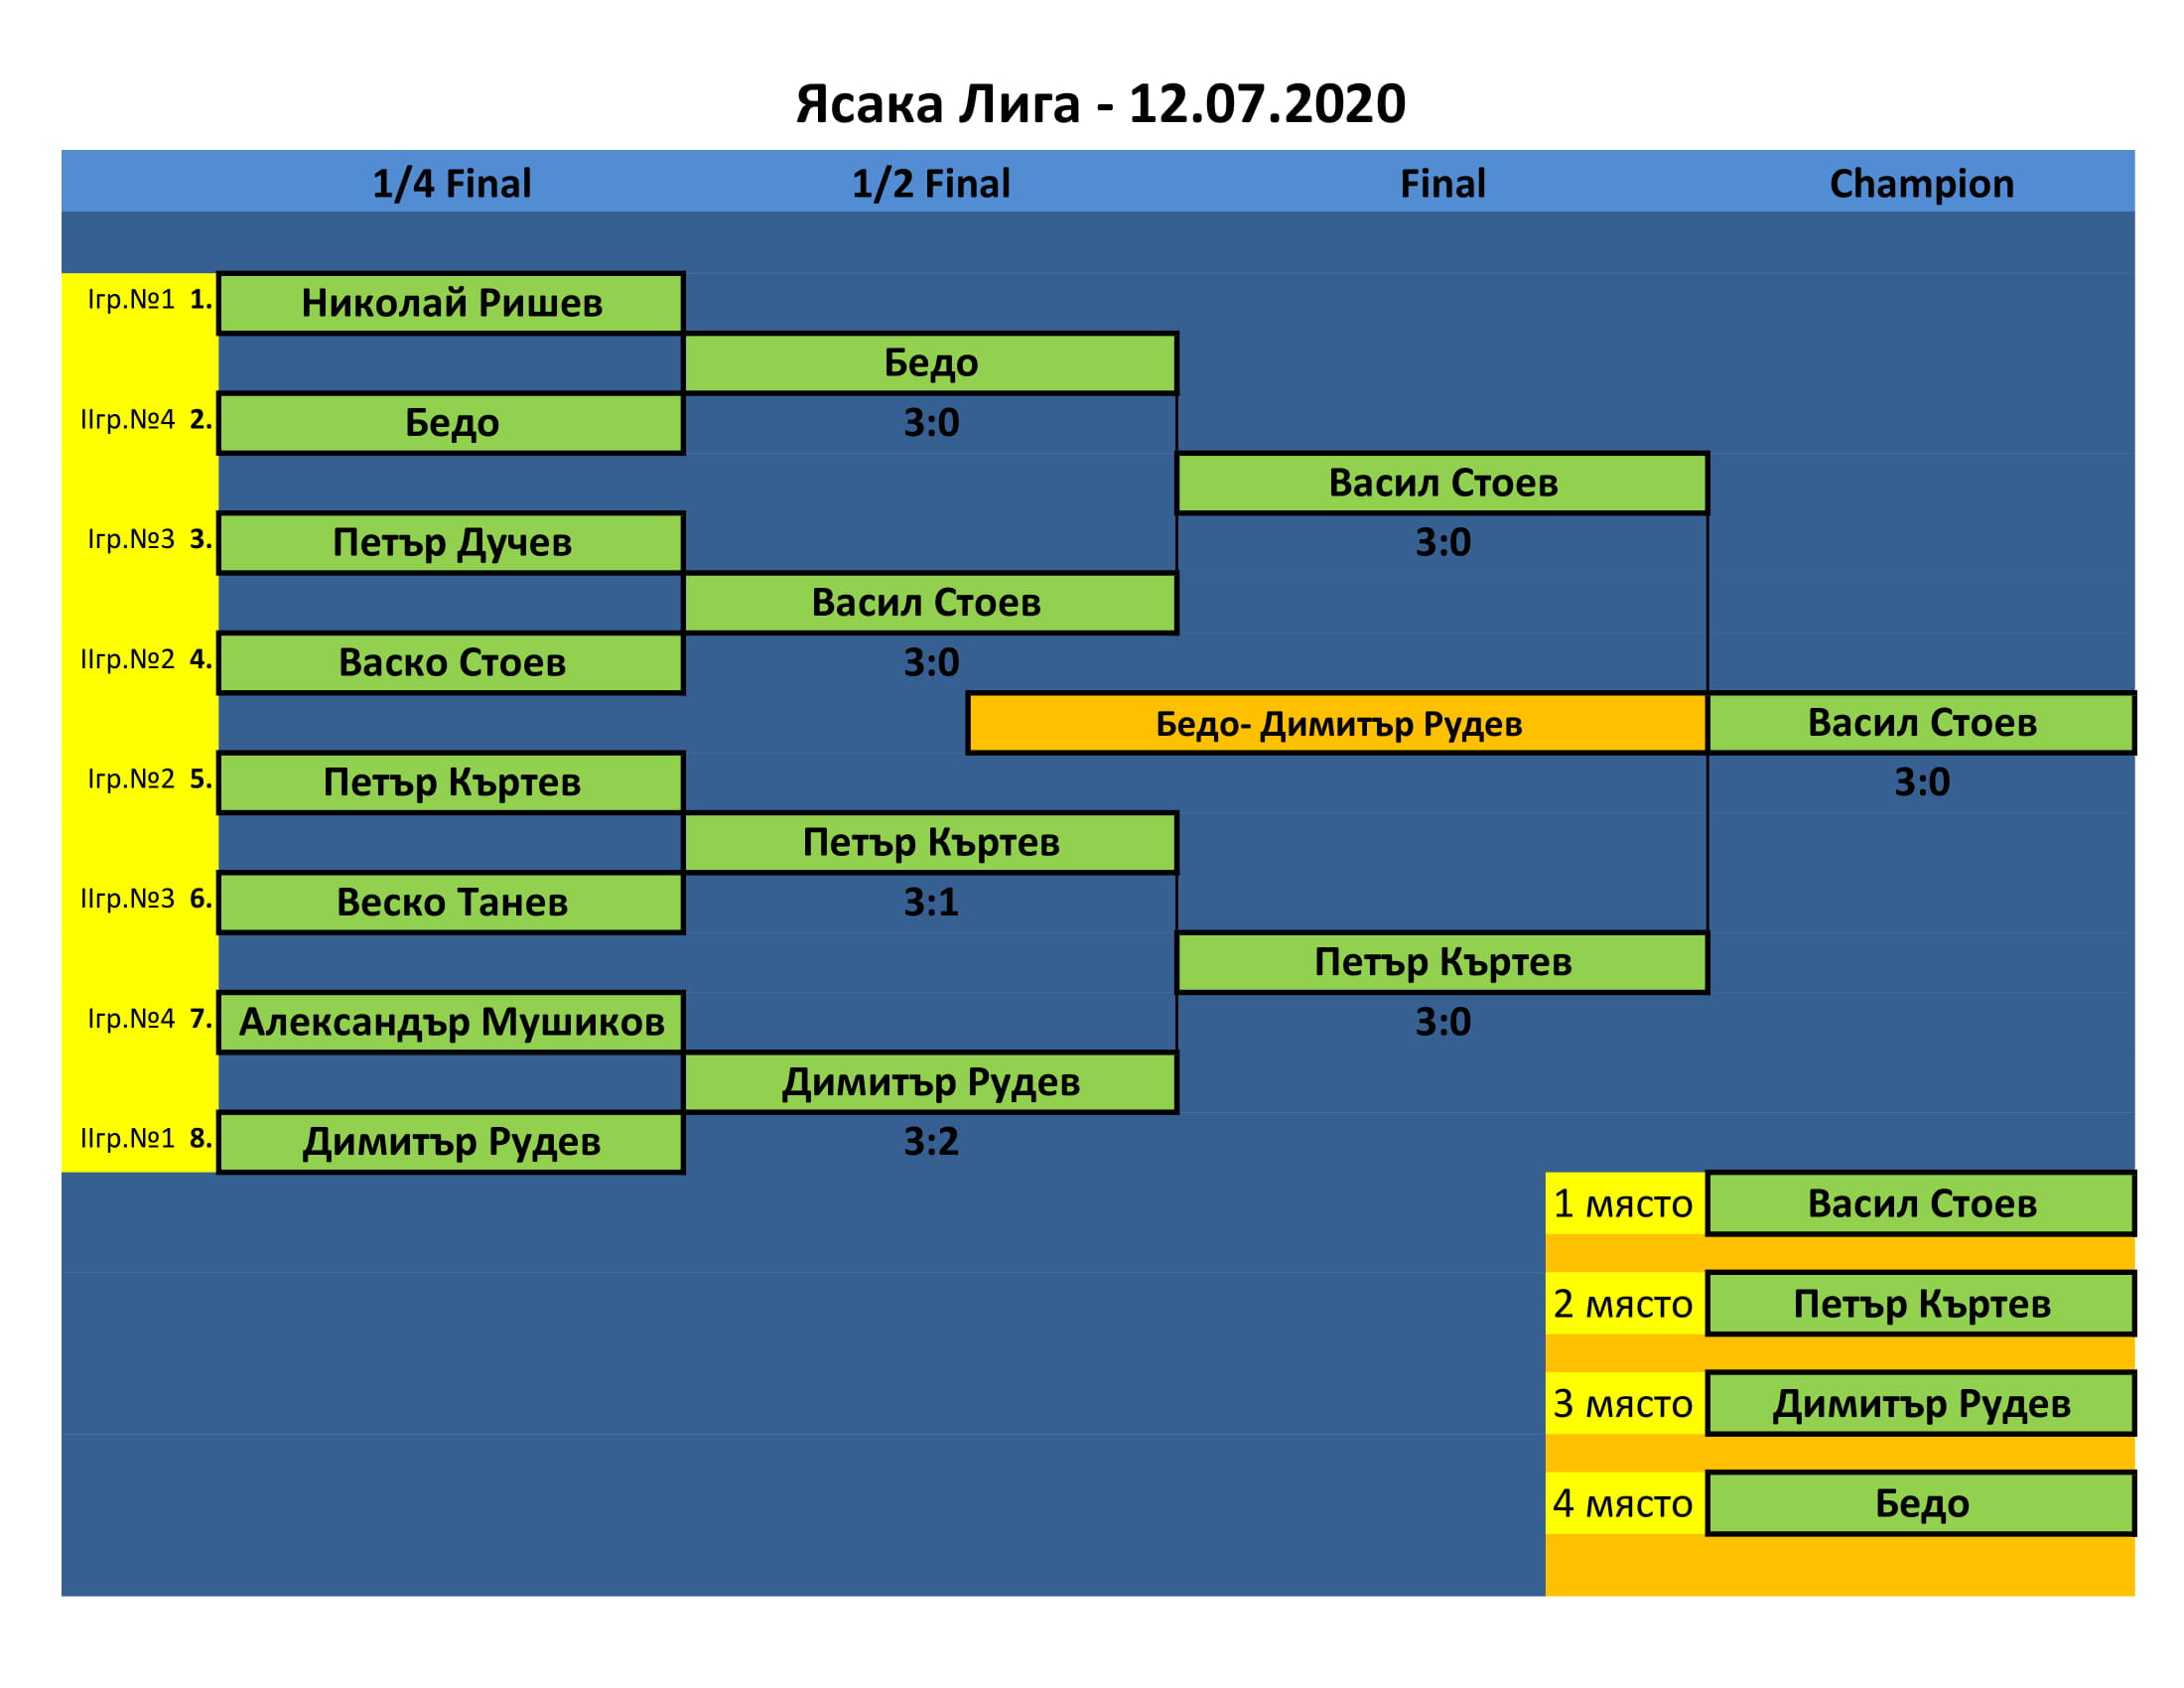The width and height of the screenshot is (2184, 1688).
Task: Click the Николай Ришев quarterfinal cell
Action: pos(451,303)
